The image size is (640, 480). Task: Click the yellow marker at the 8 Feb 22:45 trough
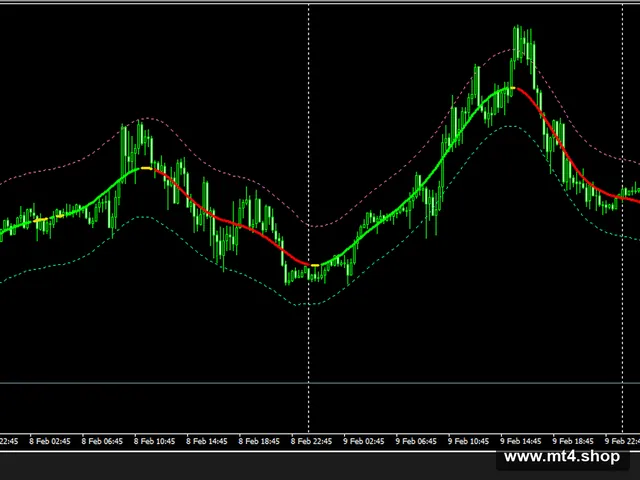(x=315, y=265)
